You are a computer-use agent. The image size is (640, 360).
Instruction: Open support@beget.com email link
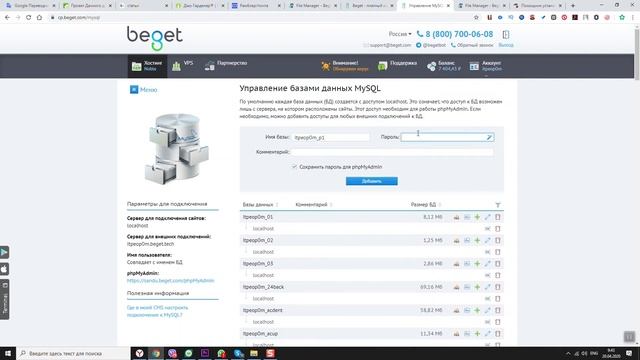click(387, 45)
